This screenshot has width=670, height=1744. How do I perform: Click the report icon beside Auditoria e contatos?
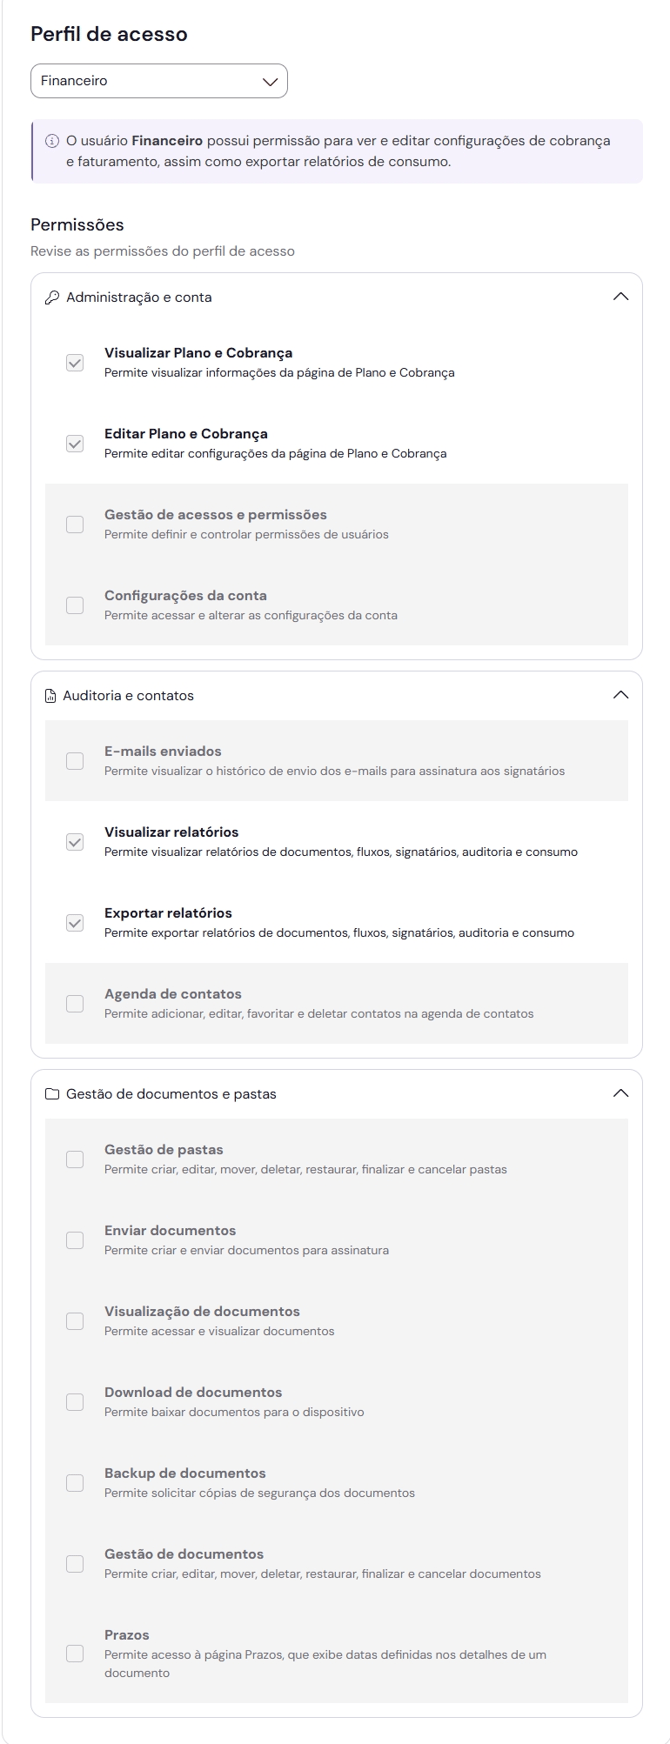pos(52,695)
